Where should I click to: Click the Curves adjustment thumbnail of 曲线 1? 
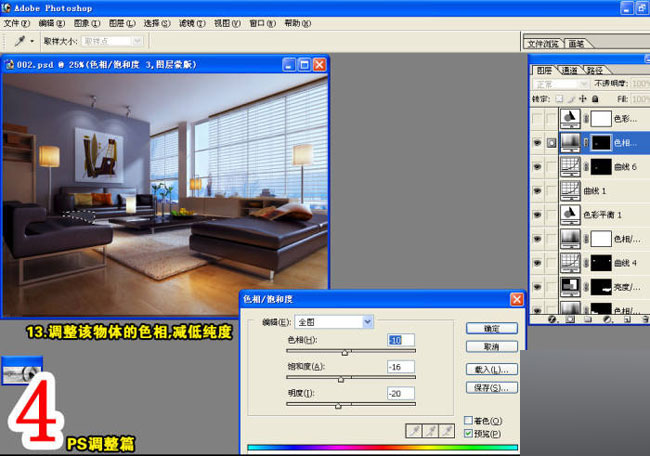[x=570, y=191]
